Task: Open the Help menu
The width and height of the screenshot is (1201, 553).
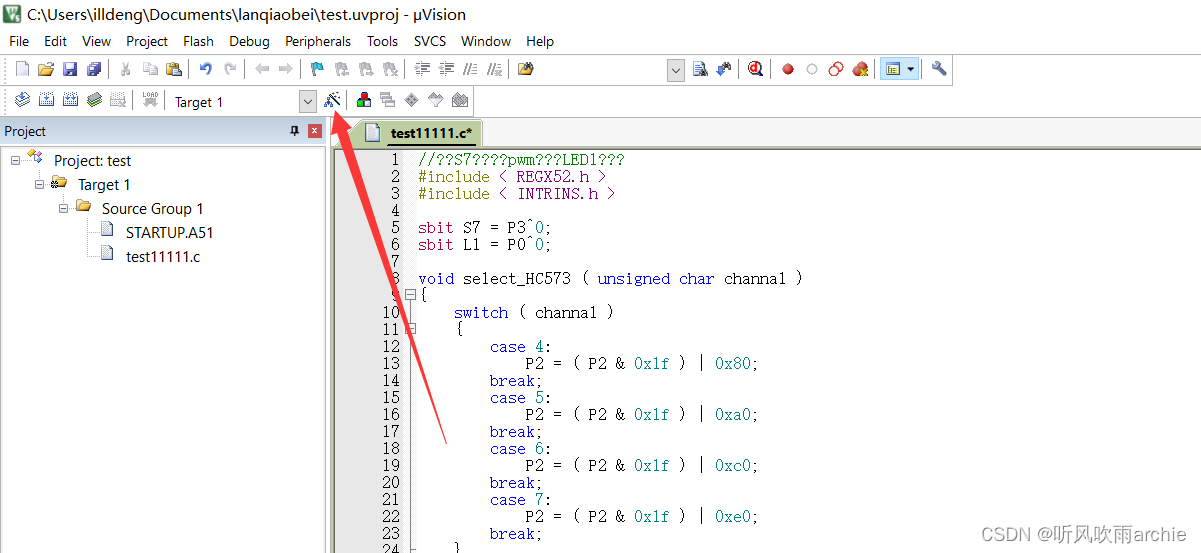Action: pos(540,41)
